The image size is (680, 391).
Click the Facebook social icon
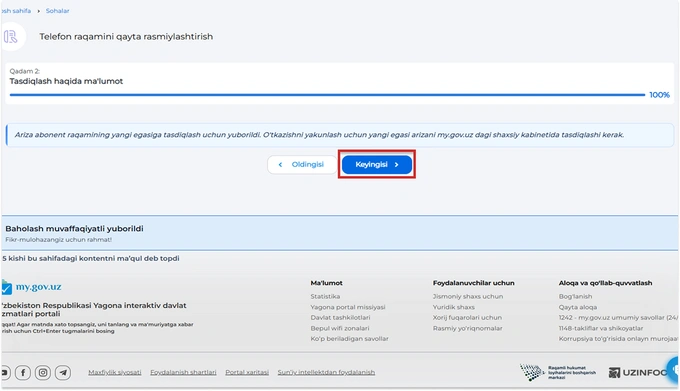(x=23, y=372)
